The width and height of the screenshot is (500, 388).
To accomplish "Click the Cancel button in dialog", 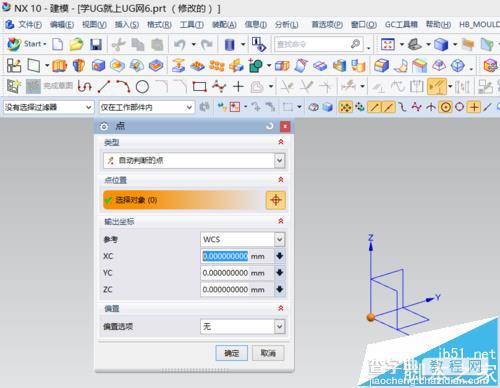I will pyautogui.click(x=268, y=353).
